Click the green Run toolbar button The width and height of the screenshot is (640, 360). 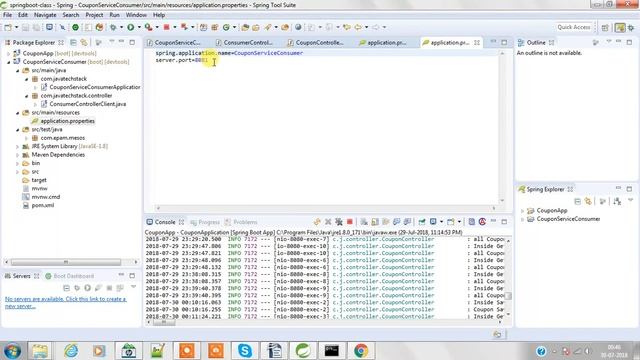(131, 27)
